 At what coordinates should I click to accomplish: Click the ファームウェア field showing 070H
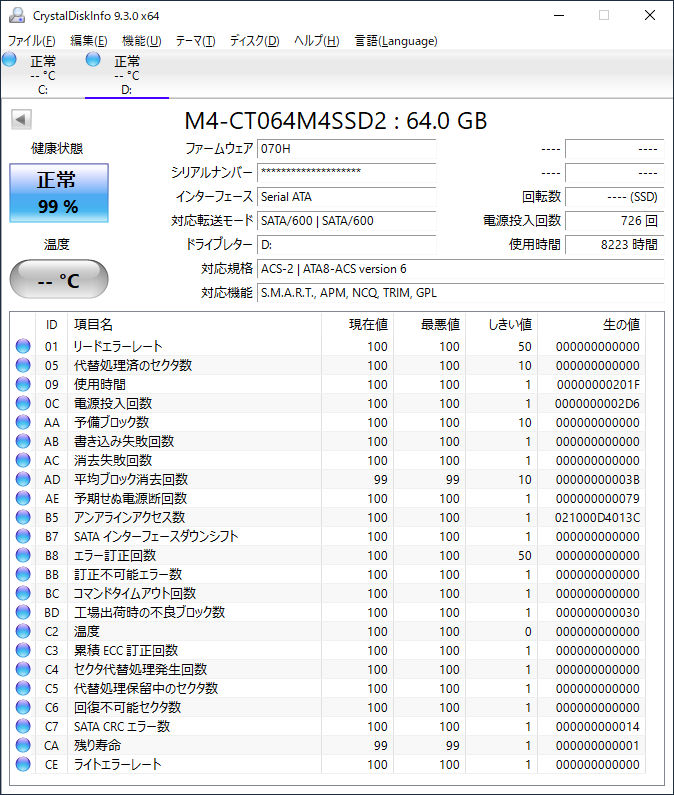pyautogui.click(x=346, y=148)
